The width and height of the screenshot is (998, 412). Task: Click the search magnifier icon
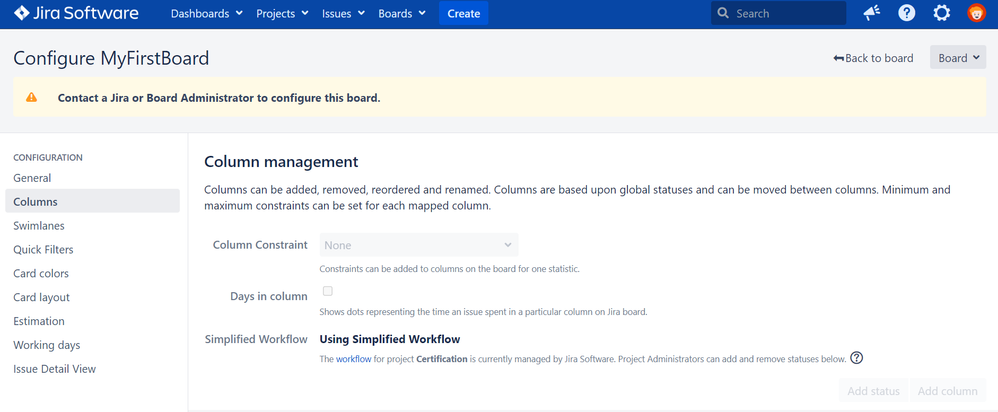722,13
